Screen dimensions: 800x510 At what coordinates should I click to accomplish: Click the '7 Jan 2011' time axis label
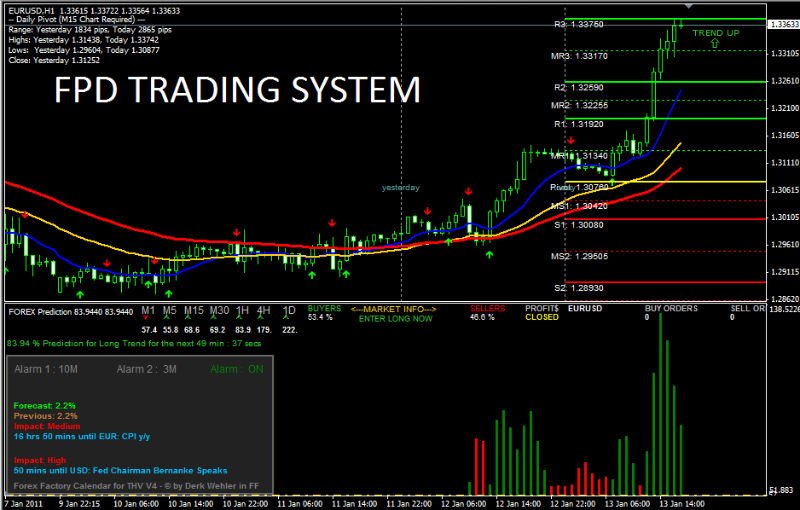point(23,504)
